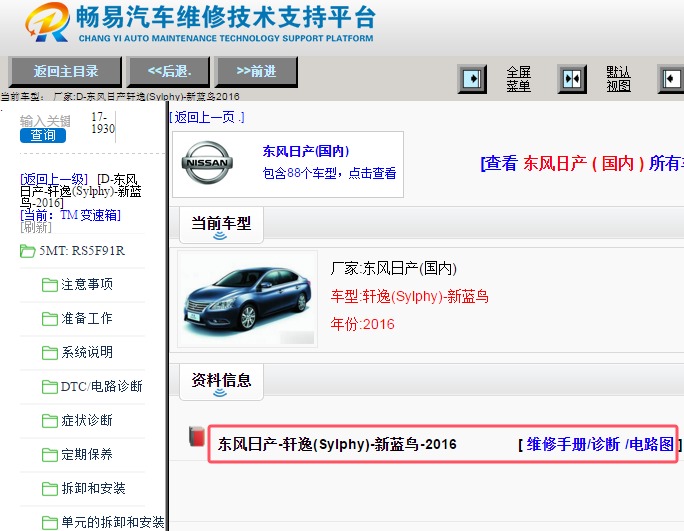Collapse the 资料信息 section header
The image size is (684, 531).
pos(221,381)
